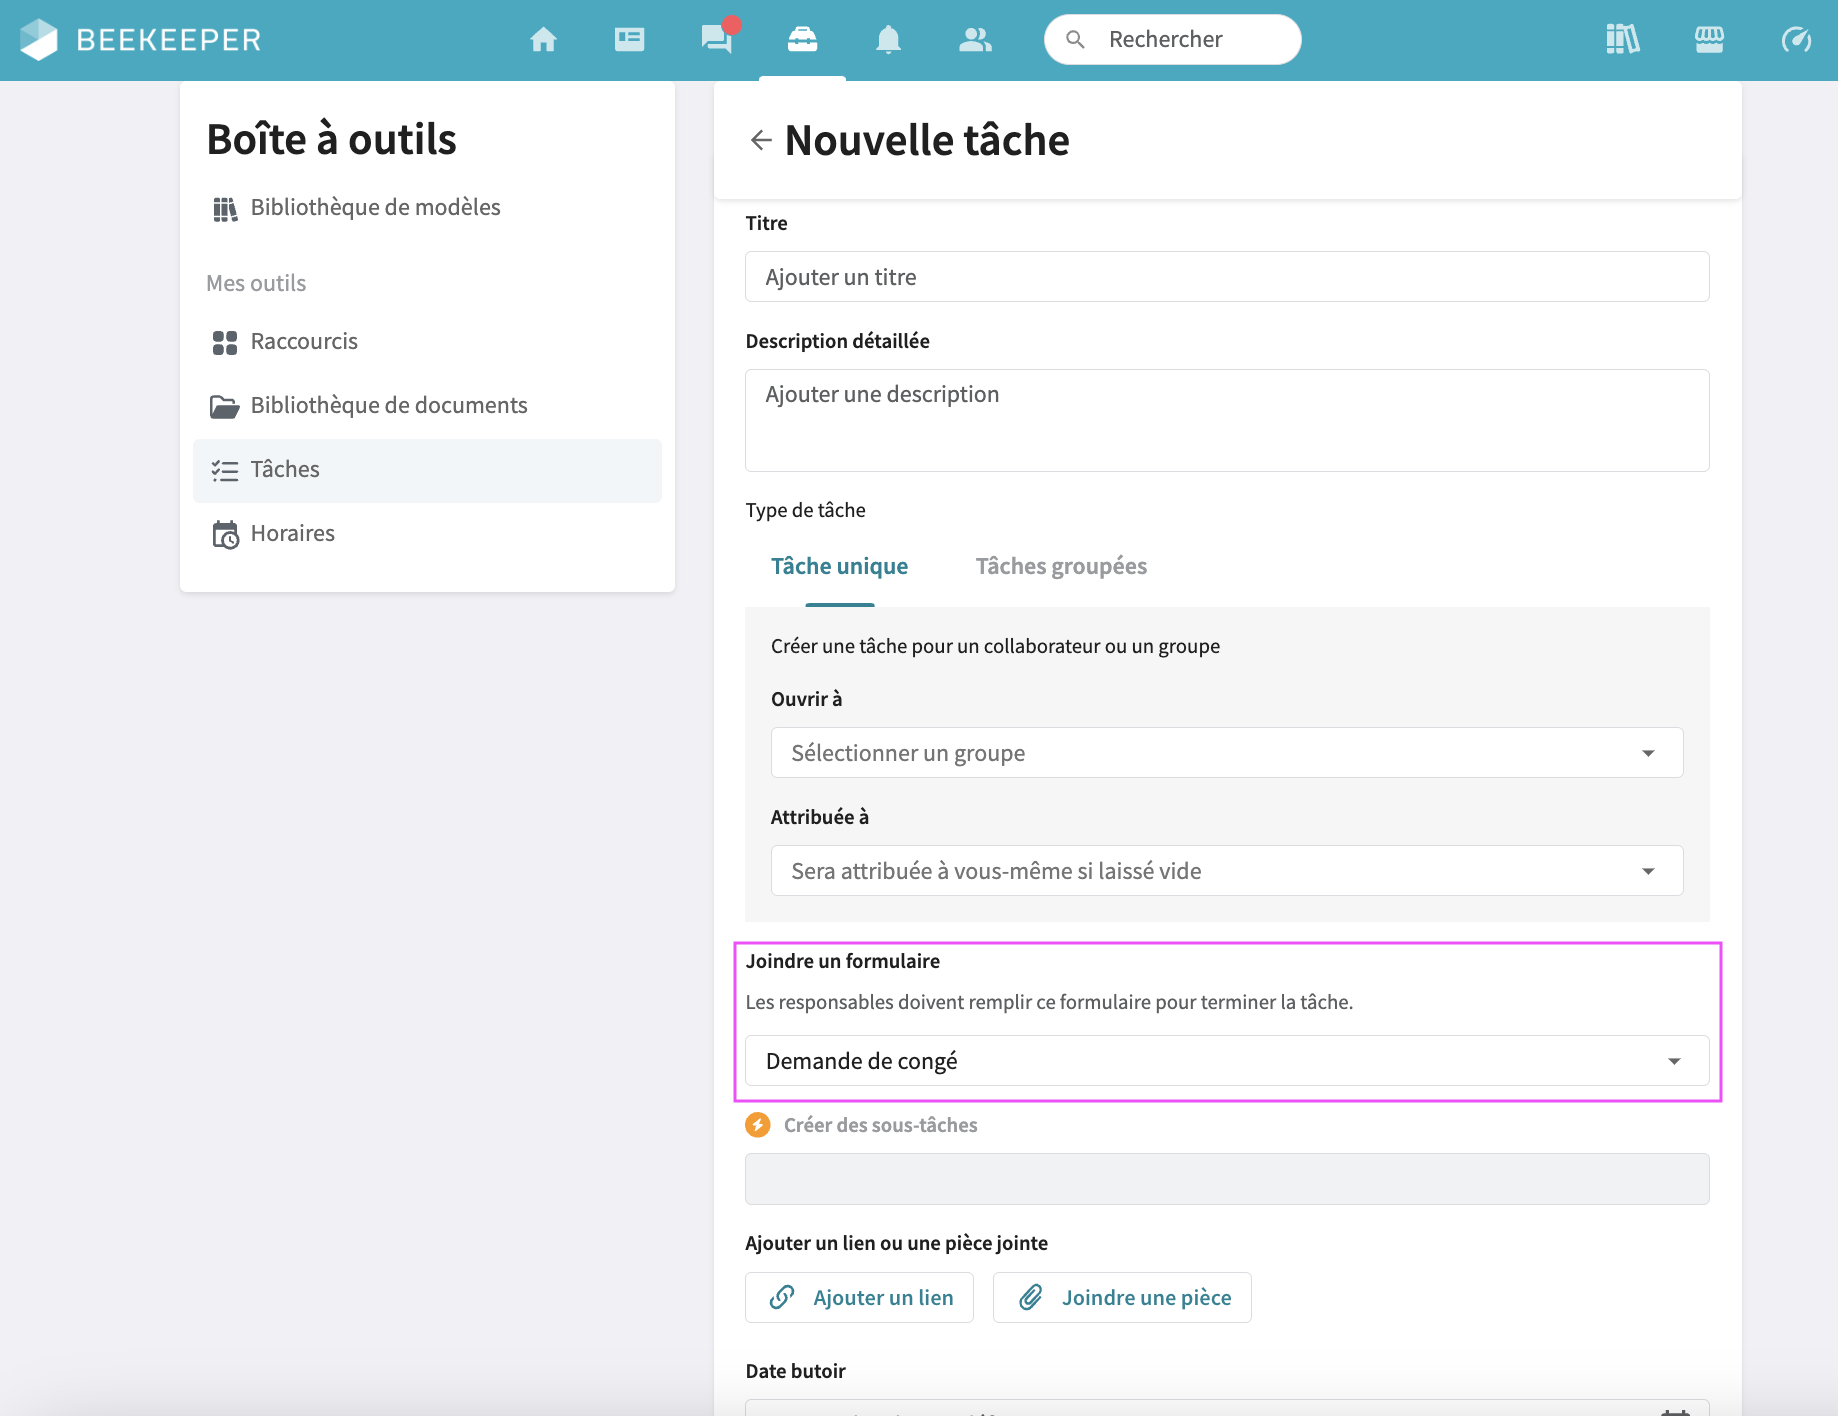Select the Tâche unique tab
The height and width of the screenshot is (1416, 1838).
[x=839, y=567]
